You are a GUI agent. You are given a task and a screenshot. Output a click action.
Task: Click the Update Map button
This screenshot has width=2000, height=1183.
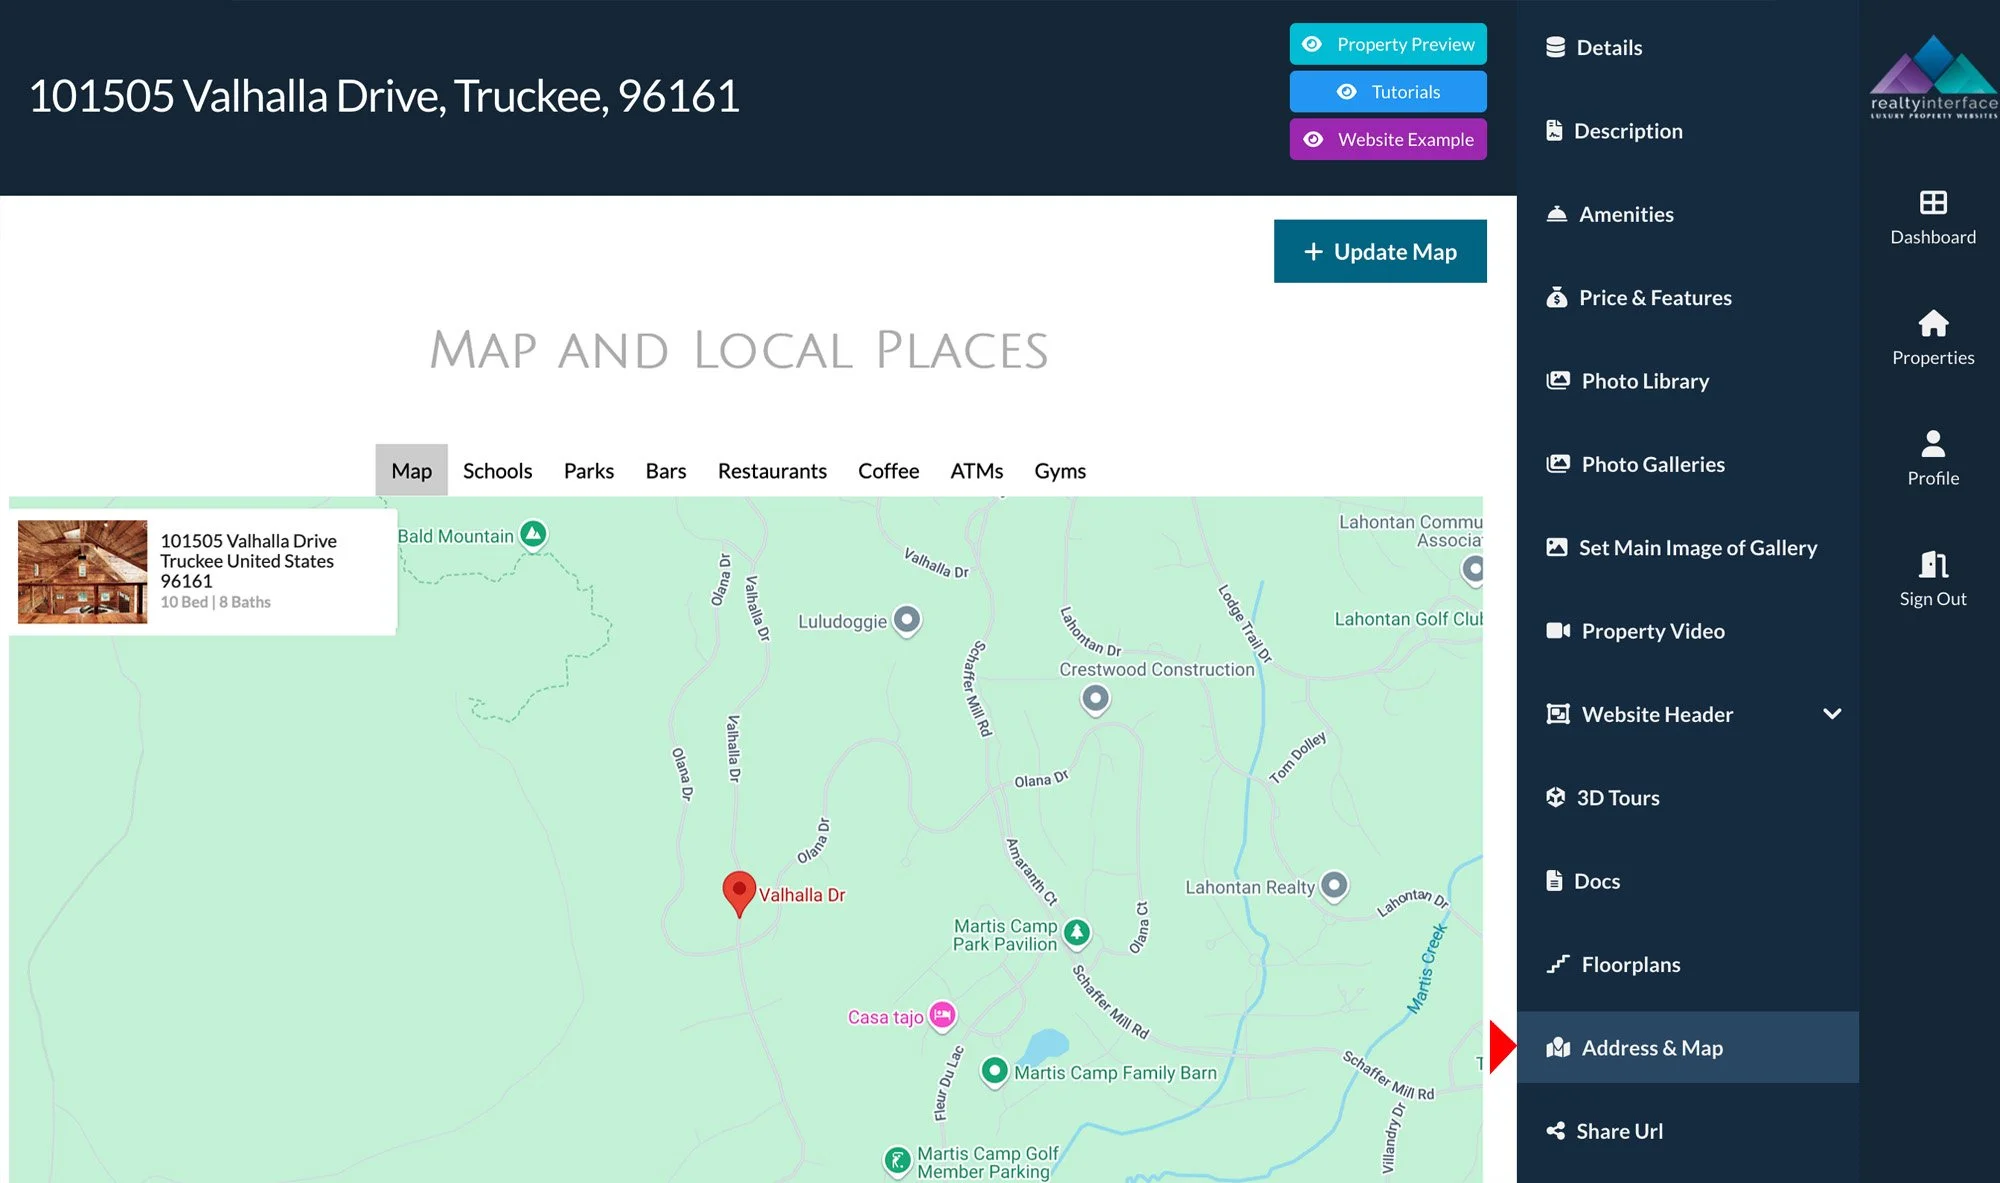(1380, 251)
